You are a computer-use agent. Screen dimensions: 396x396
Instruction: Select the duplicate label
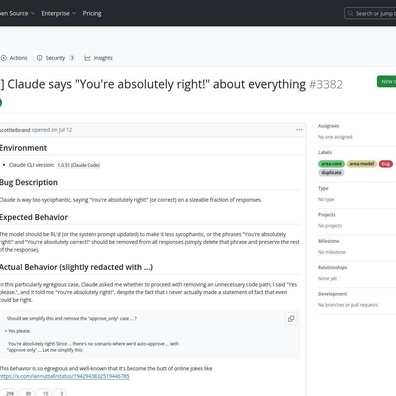[331, 172]
